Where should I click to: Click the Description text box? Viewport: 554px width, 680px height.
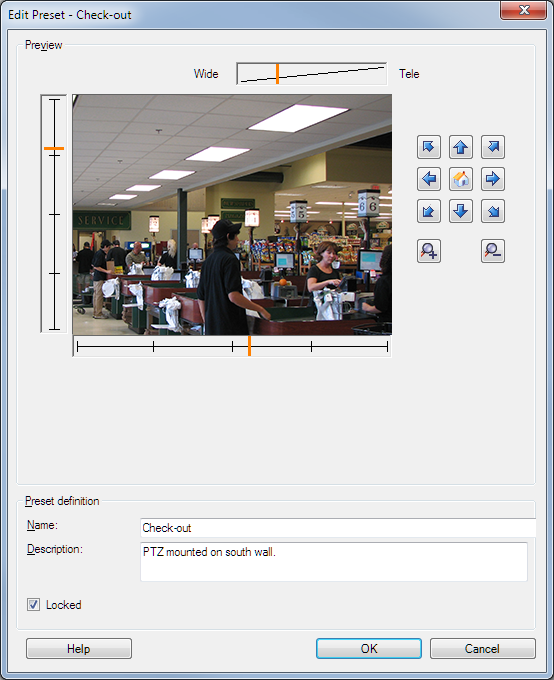coord(334,562)
